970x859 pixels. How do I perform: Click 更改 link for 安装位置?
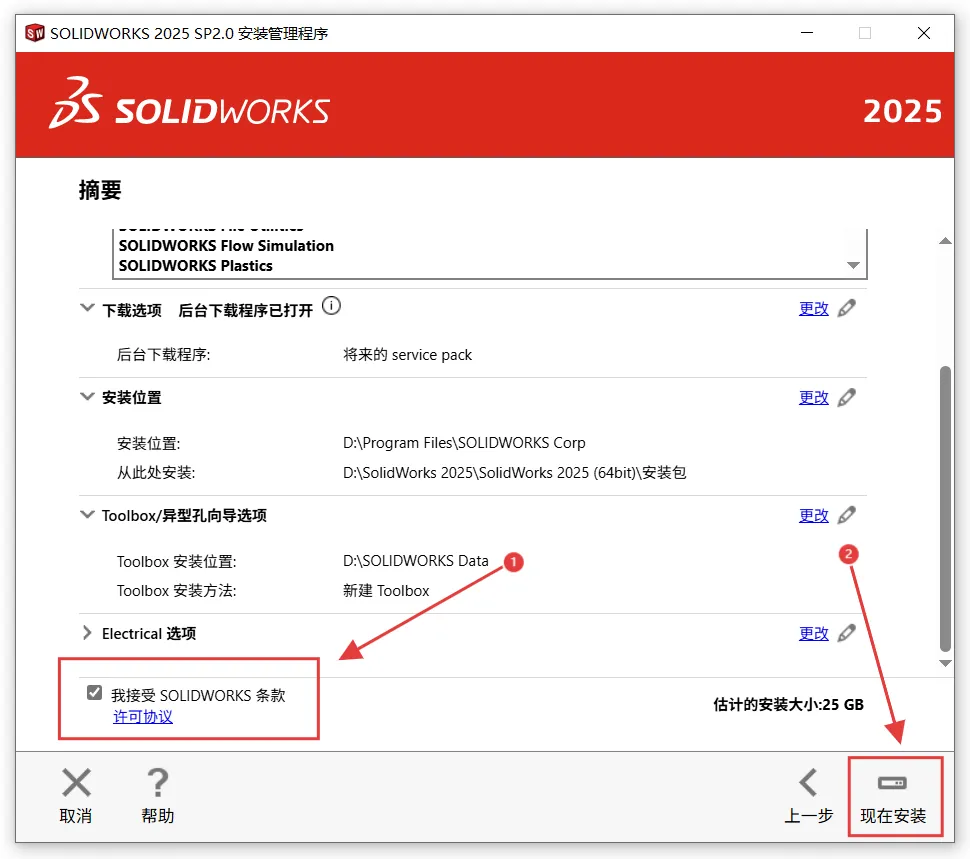tap(813, 398)
